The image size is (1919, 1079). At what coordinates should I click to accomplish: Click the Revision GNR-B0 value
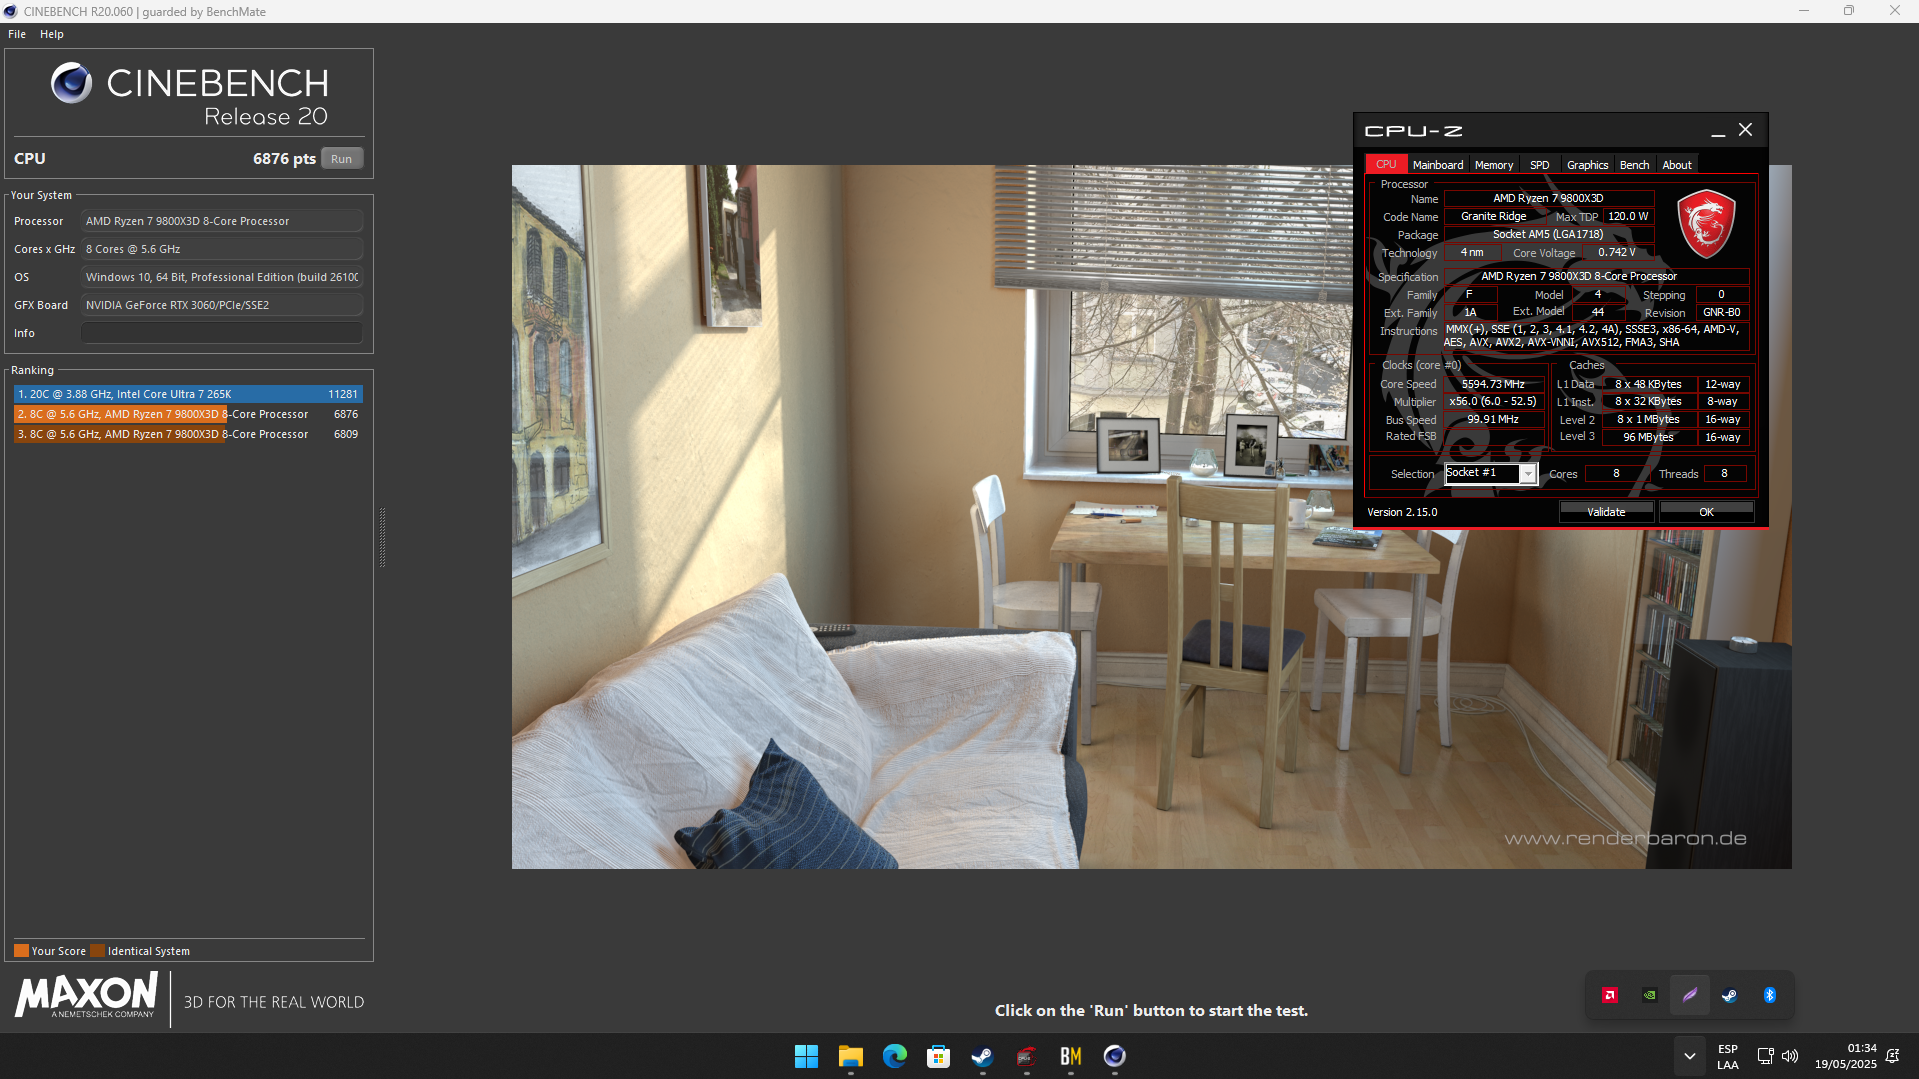click(1721, 313)
